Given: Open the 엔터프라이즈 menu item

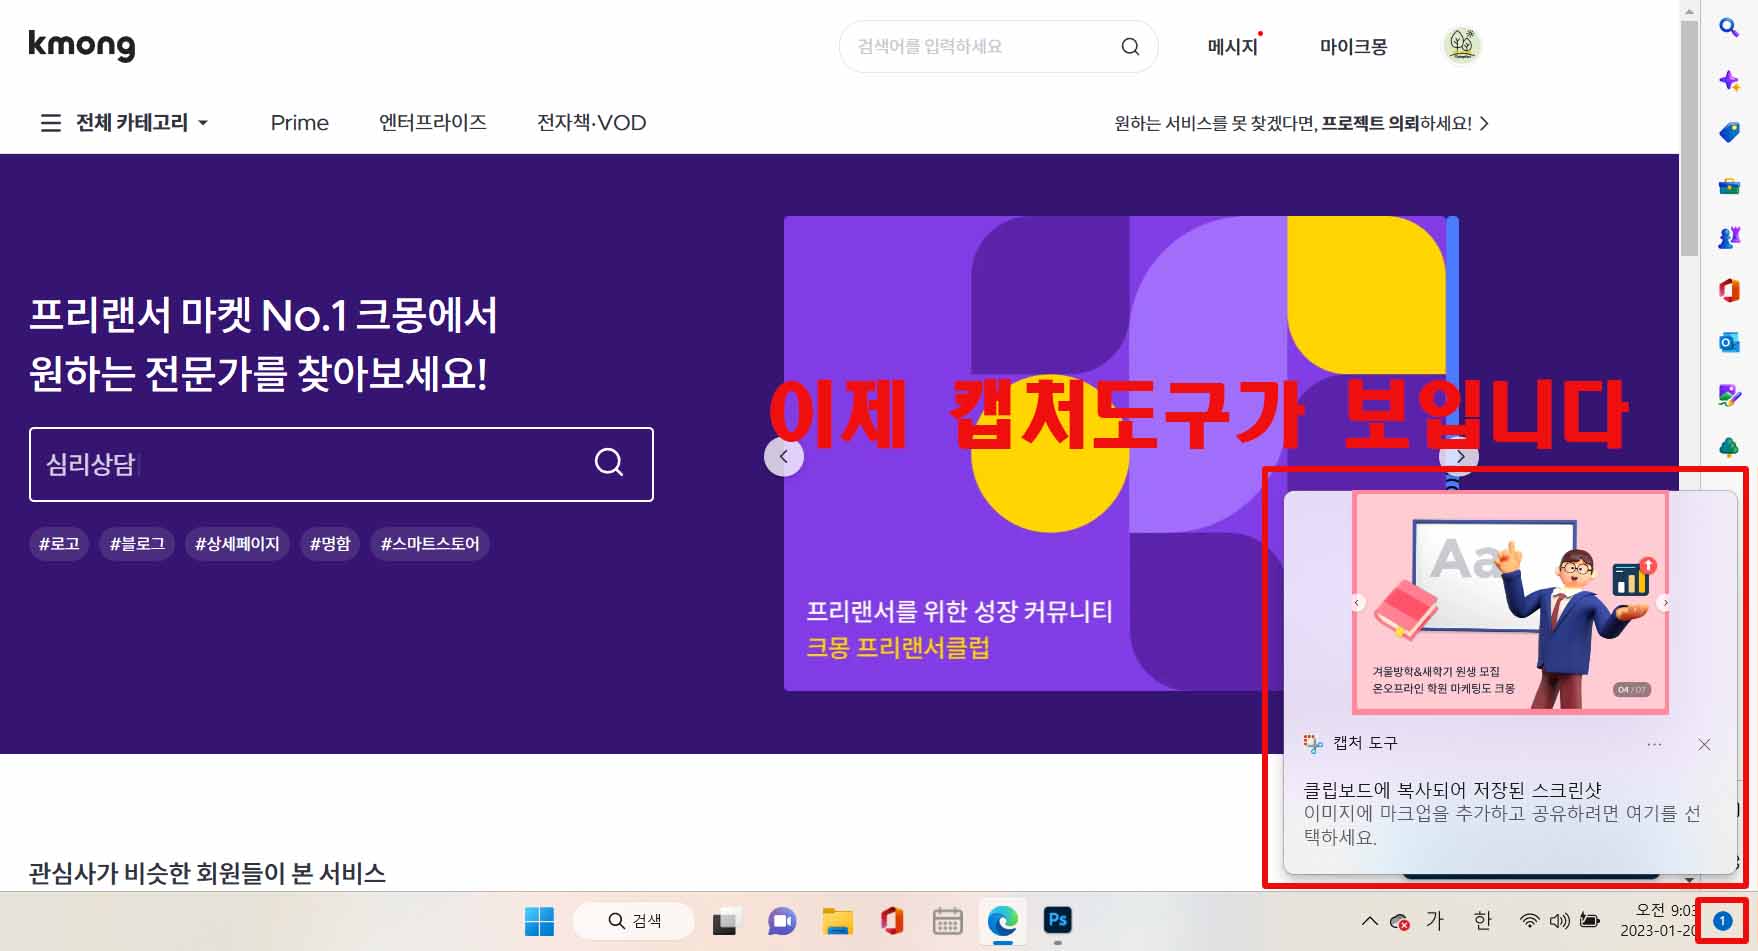Looking at the screenshot, I should [433, 123].
